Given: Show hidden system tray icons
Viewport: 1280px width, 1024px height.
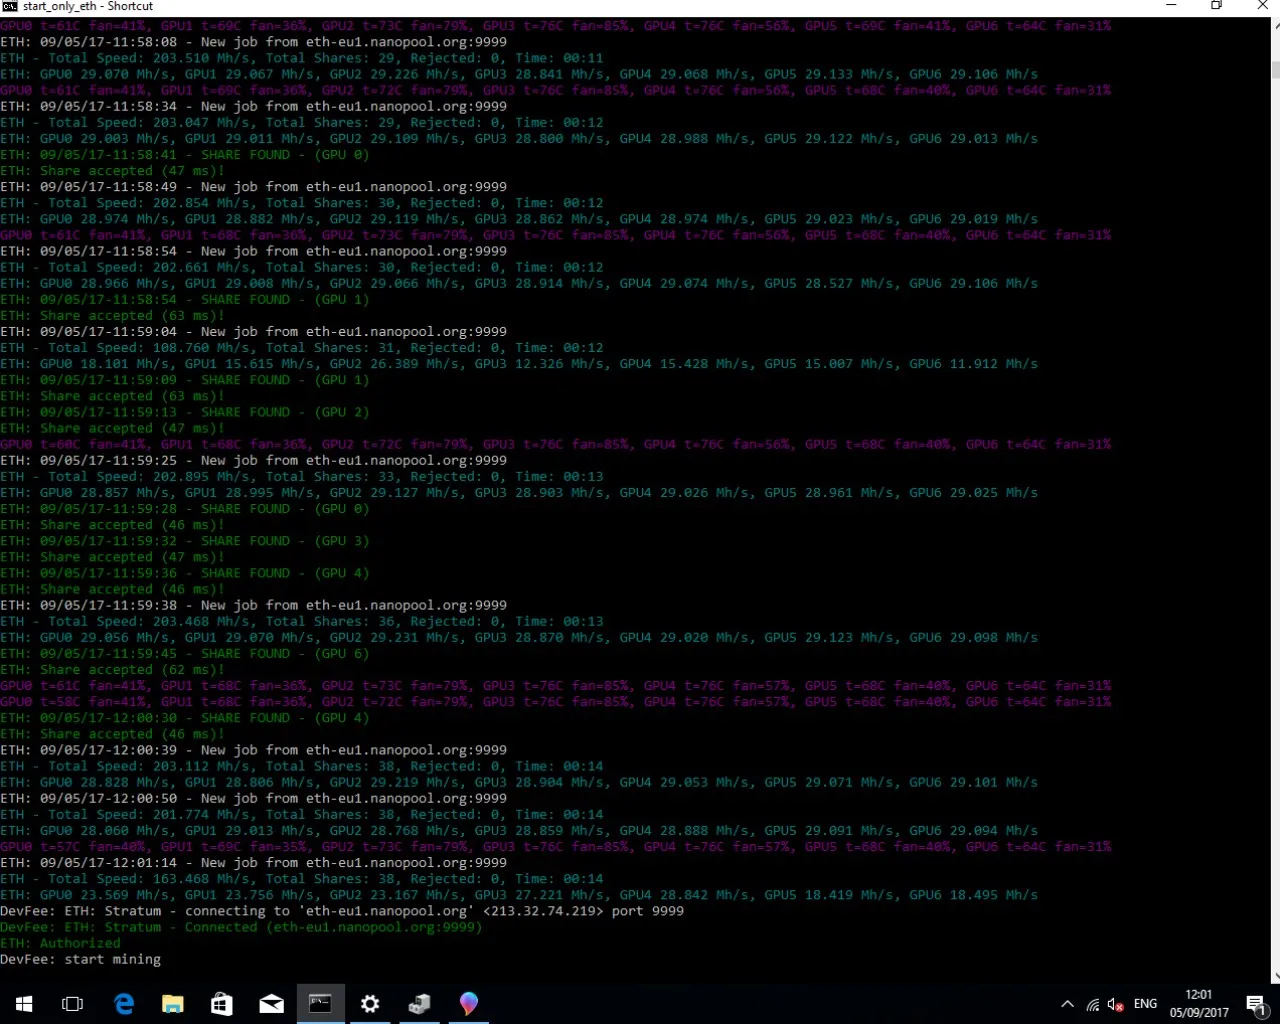Looking at the screenshot, I should pyautogui.click(x=1067, y=1004).
